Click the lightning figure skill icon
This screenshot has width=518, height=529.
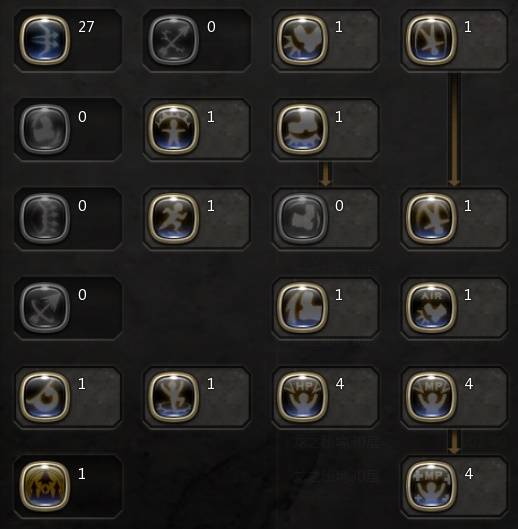click(174, 397)
